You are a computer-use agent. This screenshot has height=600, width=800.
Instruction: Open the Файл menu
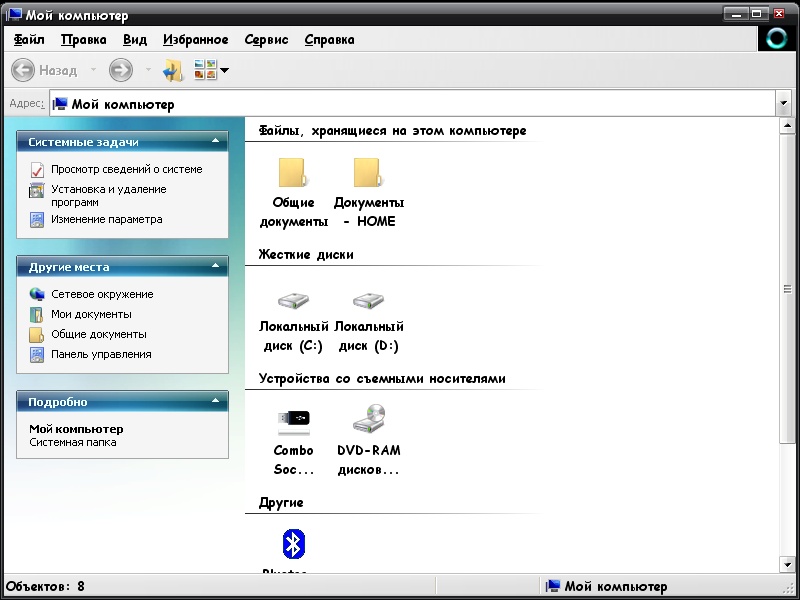(29, 40)
